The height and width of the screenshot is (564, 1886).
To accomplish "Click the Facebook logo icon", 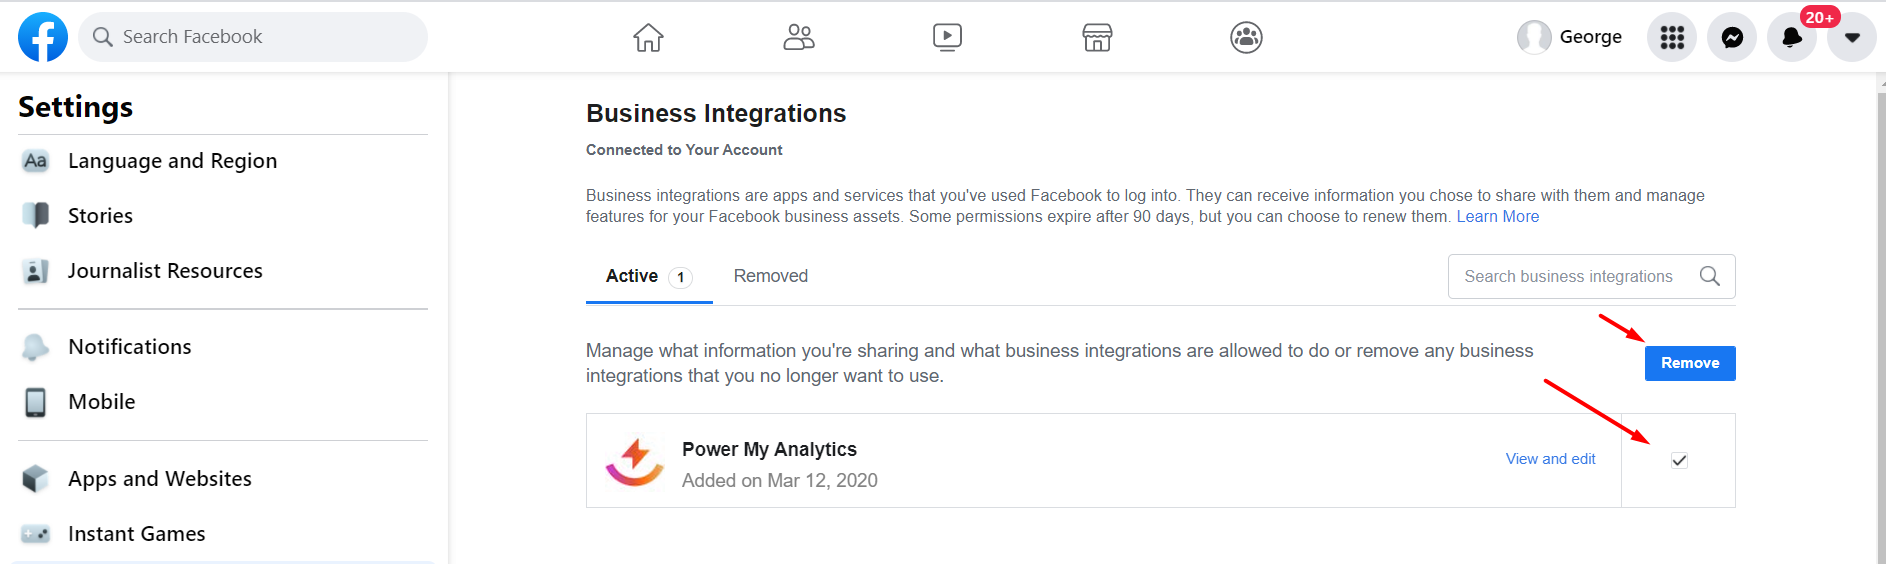I will click(43, 37).
